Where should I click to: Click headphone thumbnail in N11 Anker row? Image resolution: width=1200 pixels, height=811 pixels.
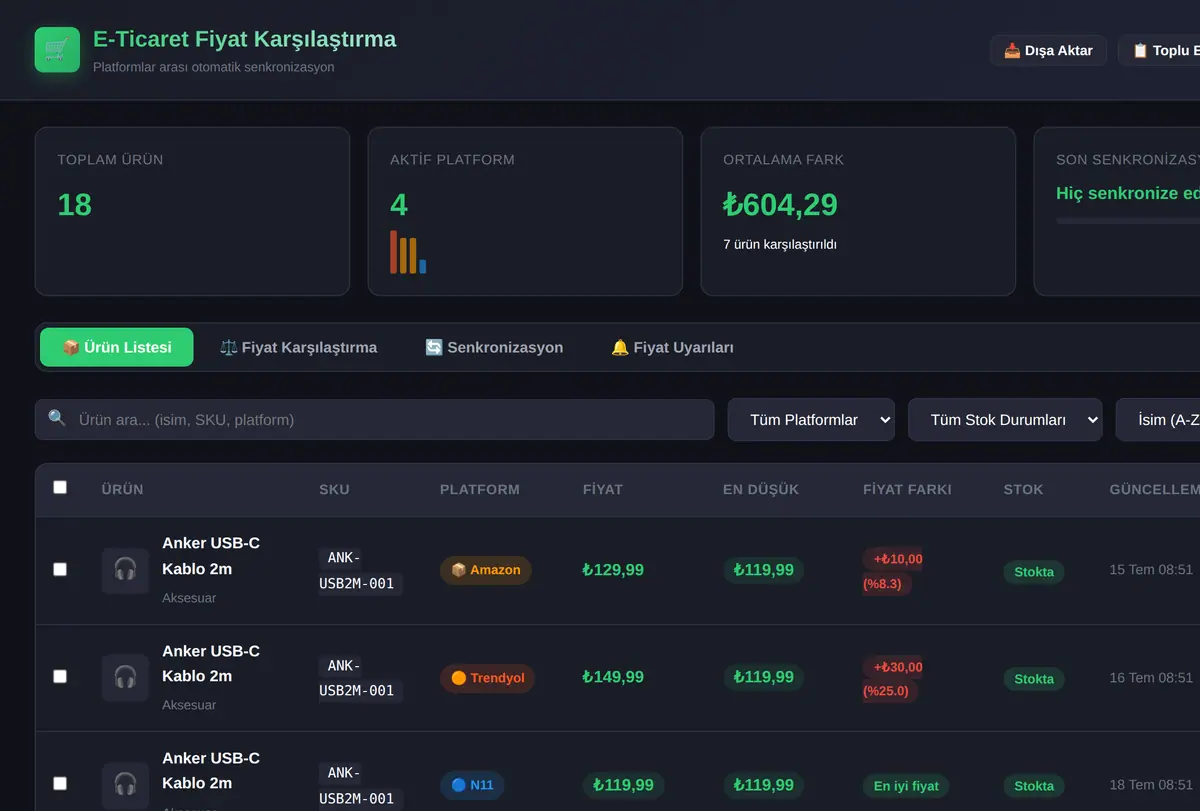125,785
